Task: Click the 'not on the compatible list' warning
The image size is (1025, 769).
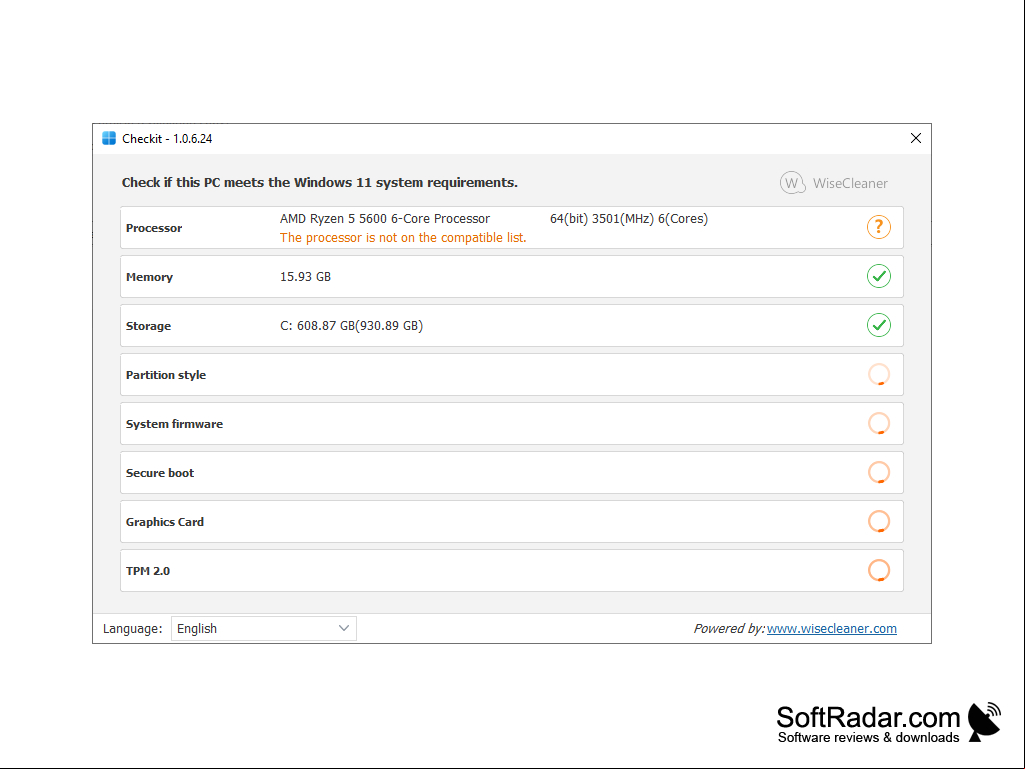Action: pyautogui.click(x=403, y=238)
